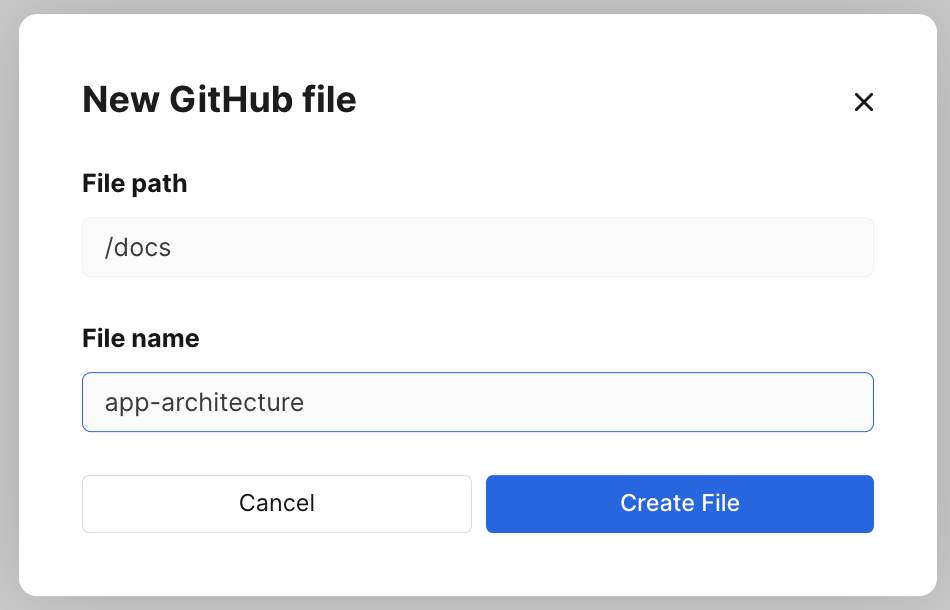Abort new file with the white Cancel button

(277, 504)
